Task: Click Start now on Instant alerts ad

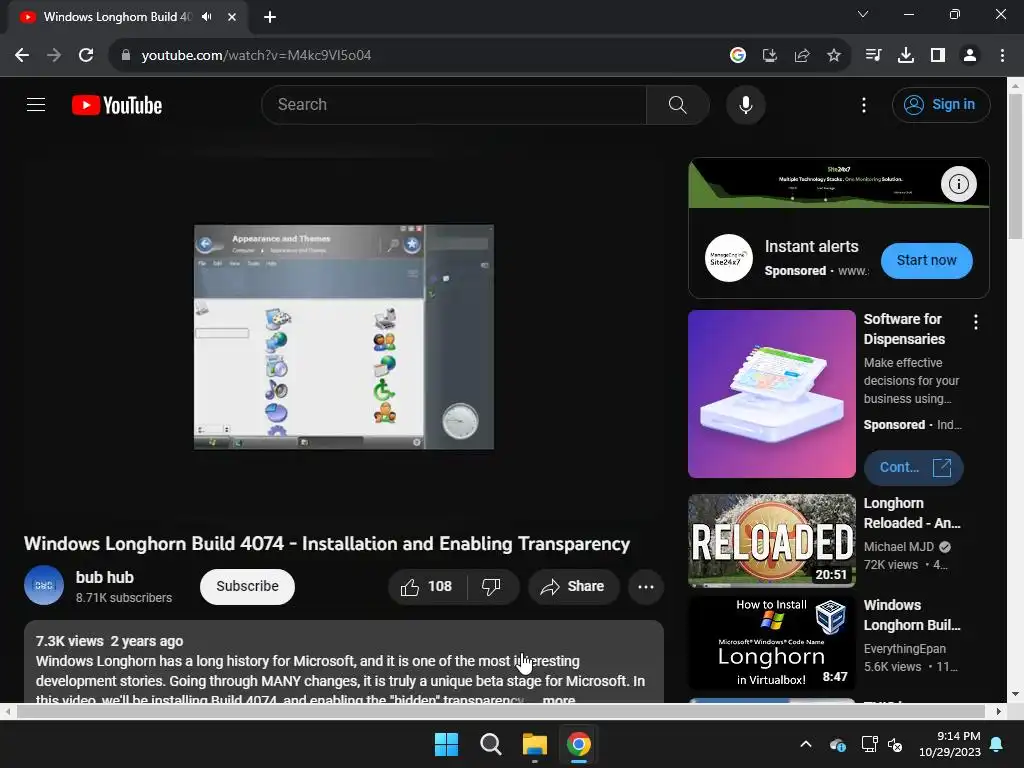Action: [926, 260]
